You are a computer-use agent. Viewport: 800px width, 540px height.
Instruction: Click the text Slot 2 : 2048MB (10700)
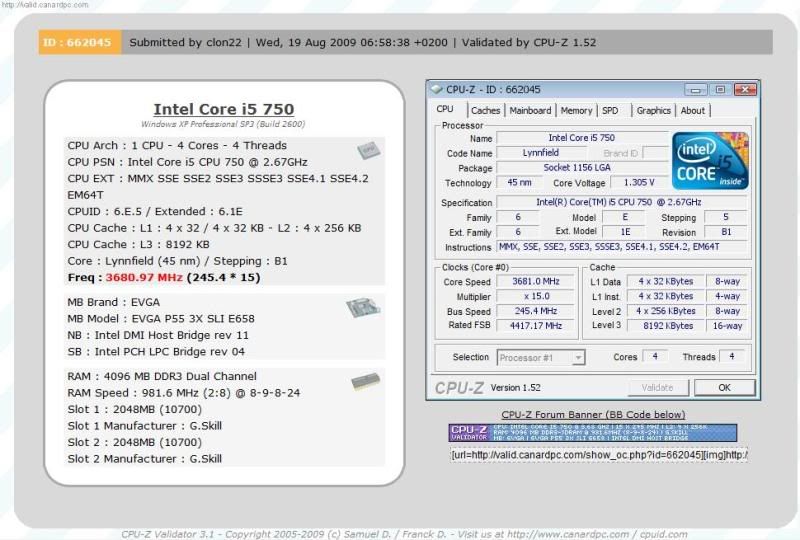134,443
